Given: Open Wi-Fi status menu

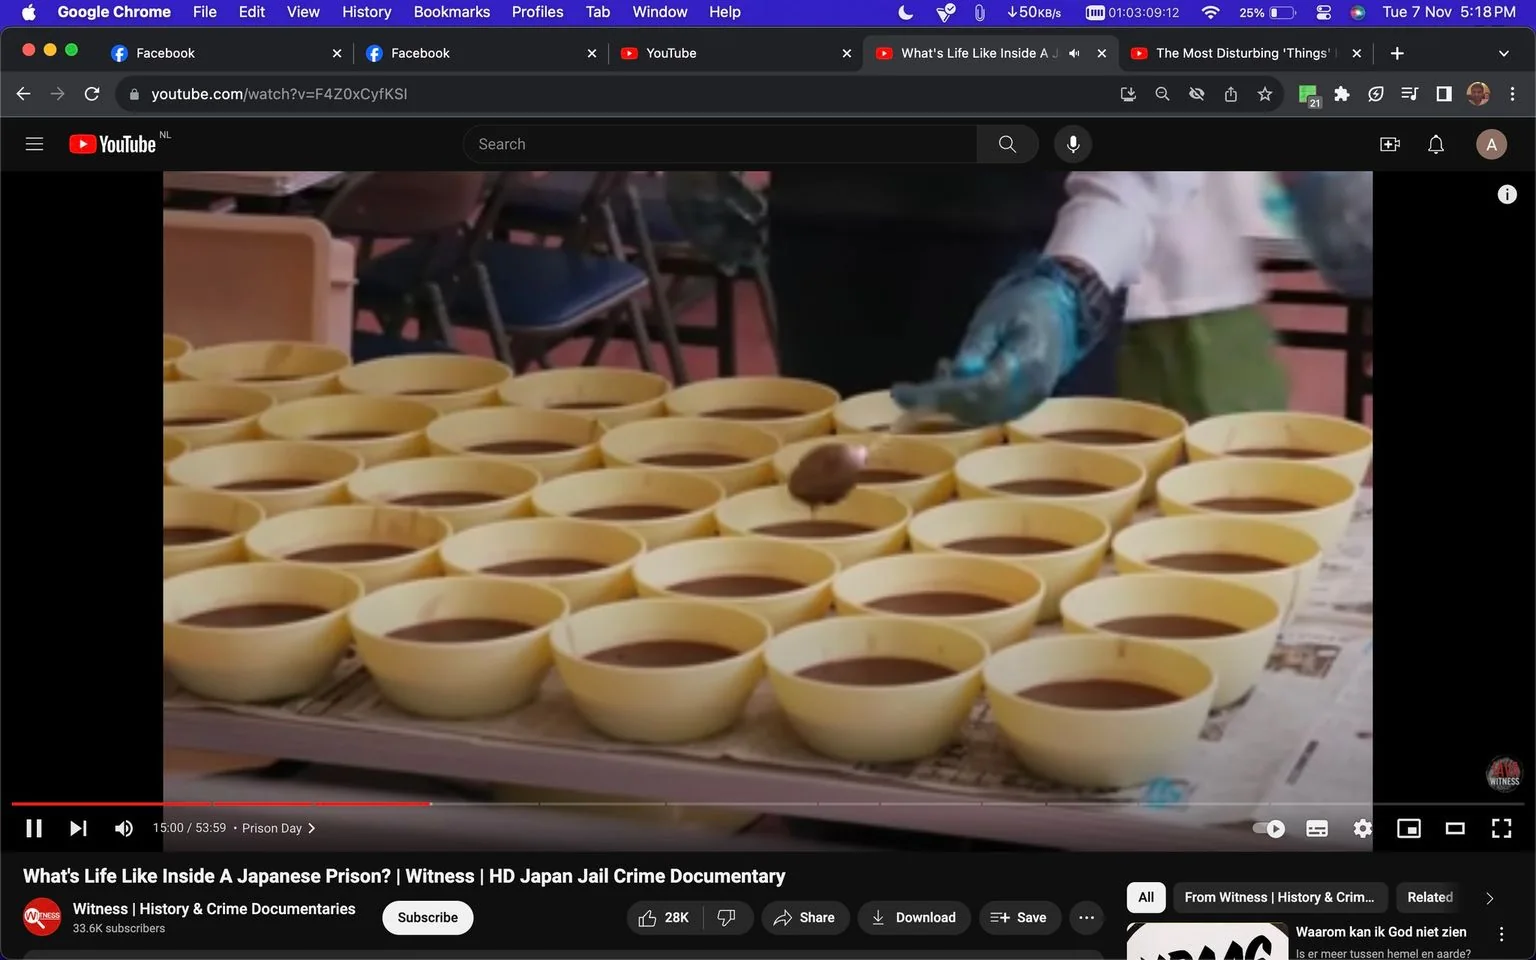Looking at the screenshot, I should [x=1211, y=12].
